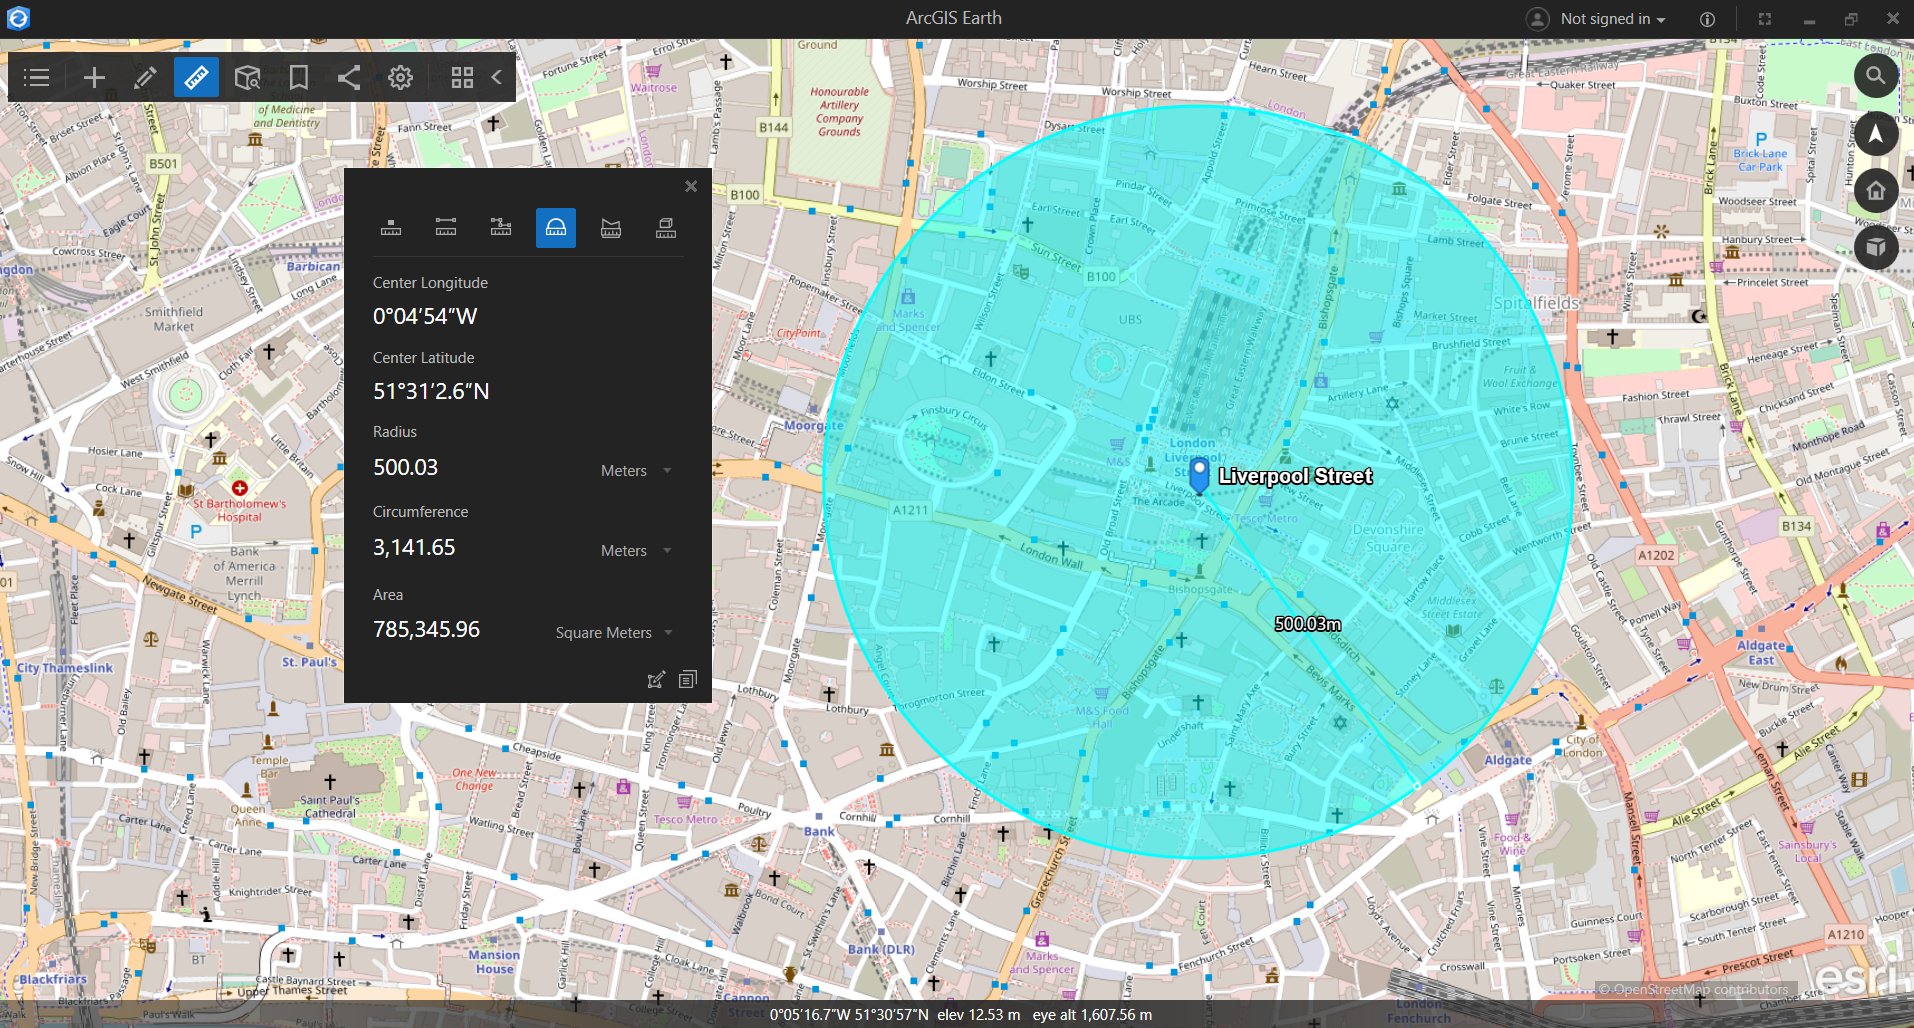This screenshot has width=1914, height=1028.
Task: Click the 500.03m radius label on map
Action: coord(1308,624)
